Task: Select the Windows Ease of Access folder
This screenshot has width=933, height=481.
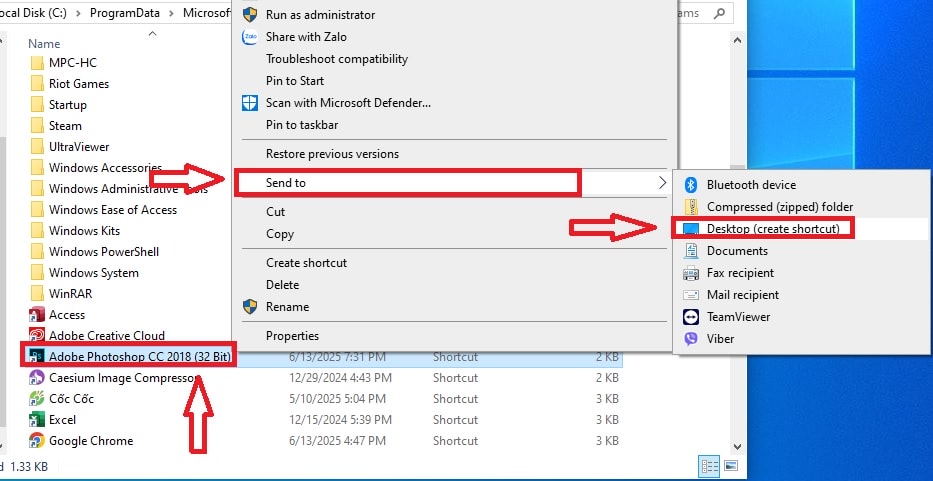Action: [112, 210]
